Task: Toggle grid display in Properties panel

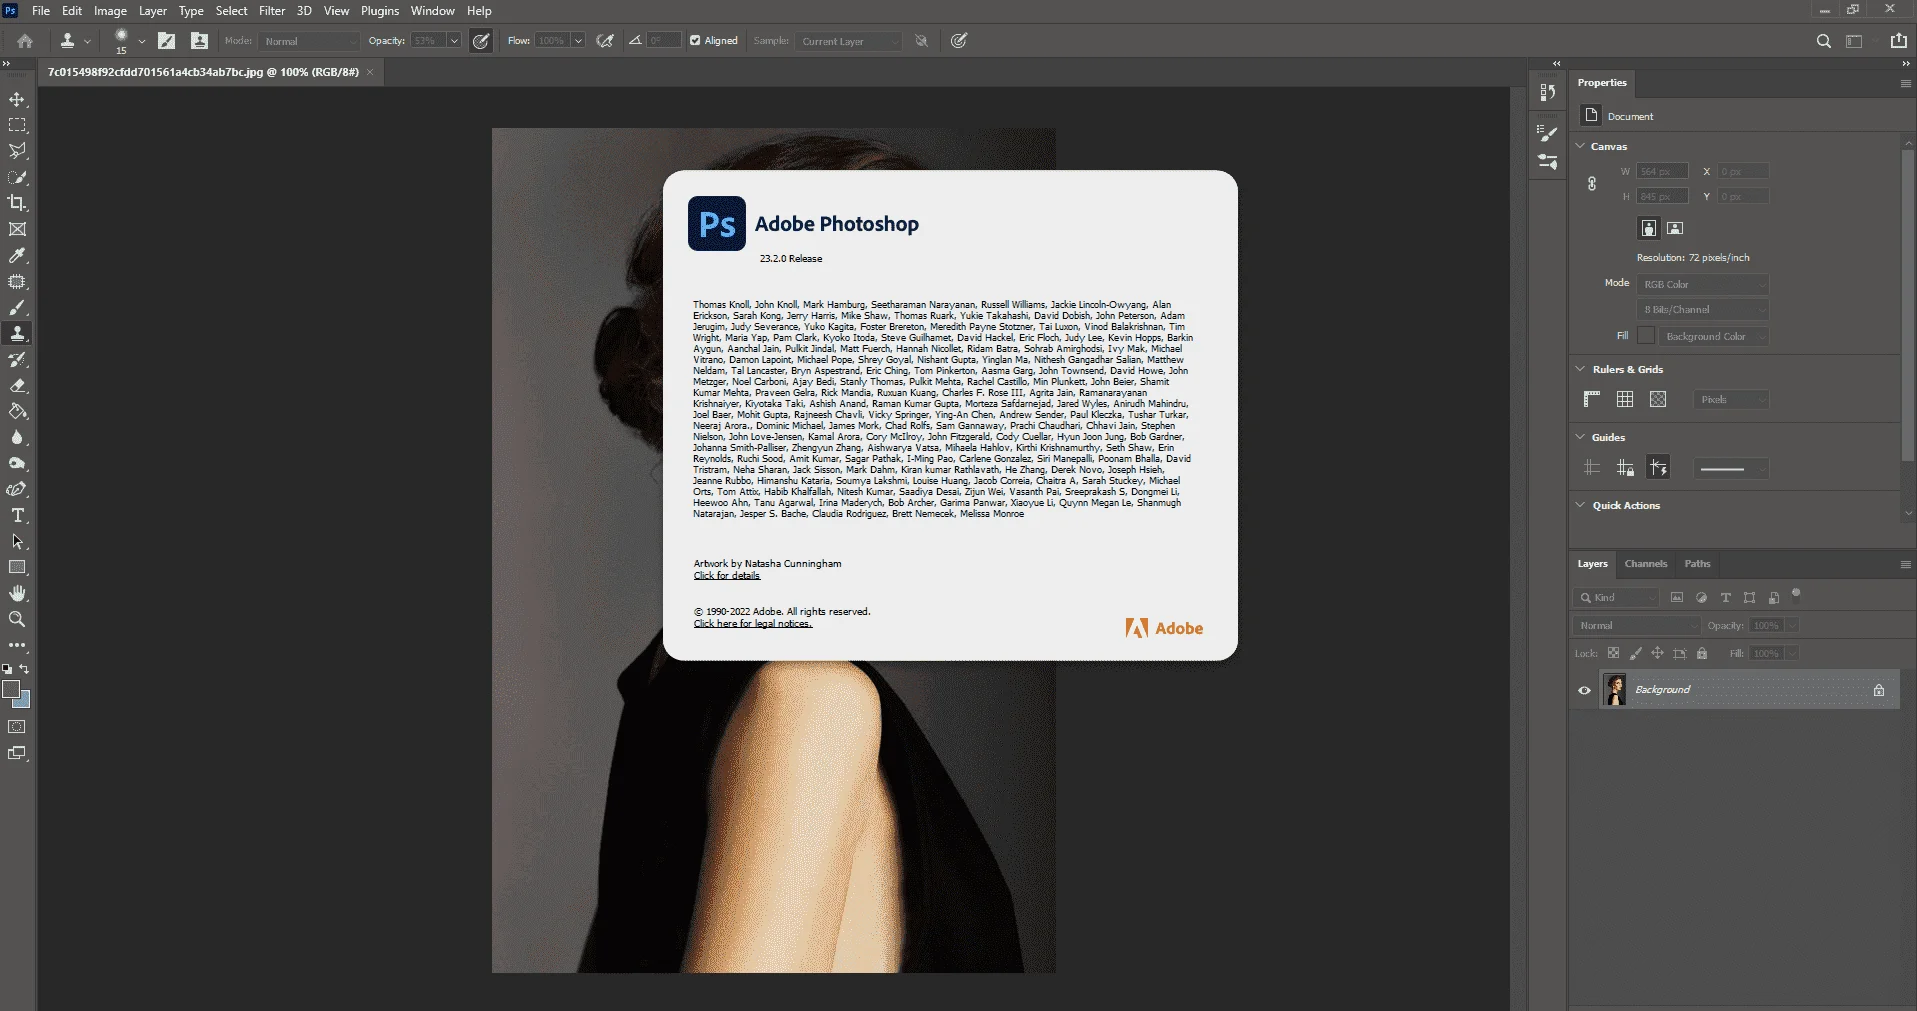Action: point(1625,400)
